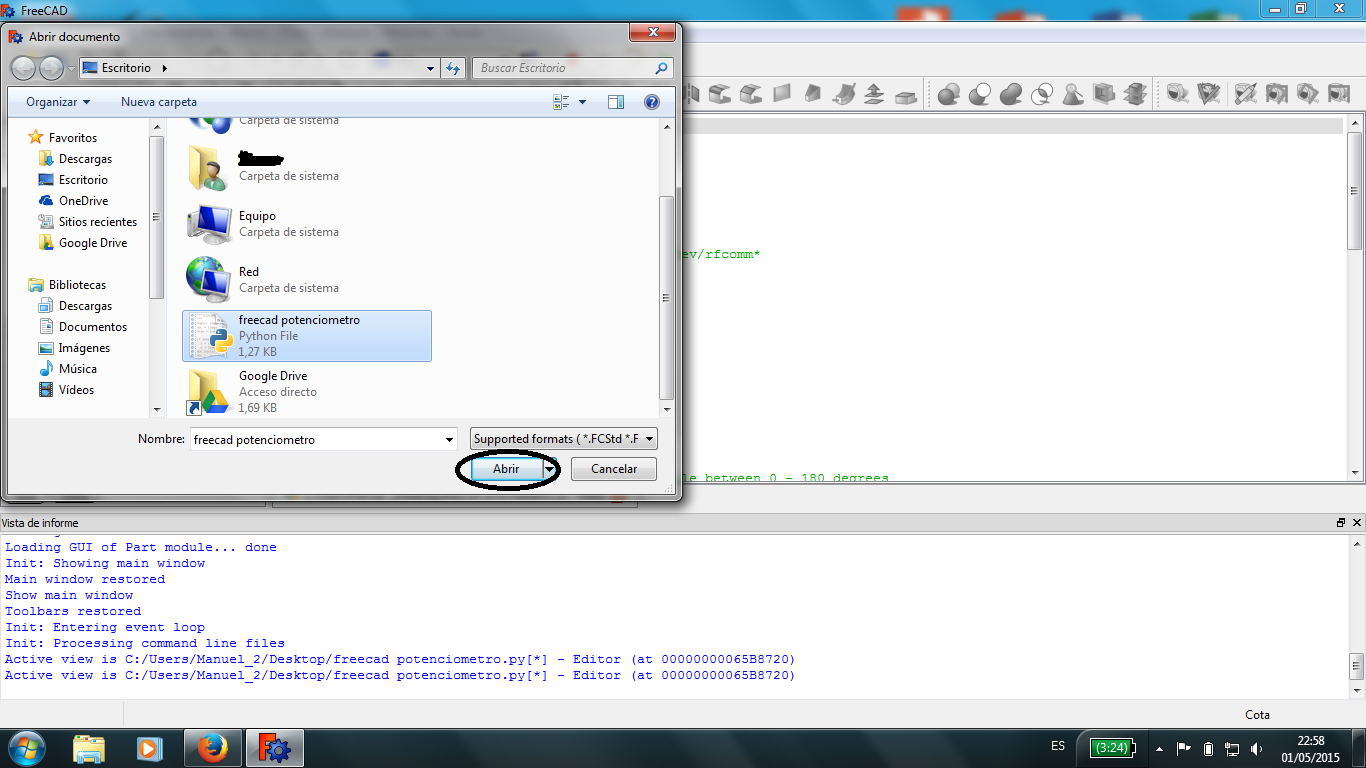This screenshot has width=1366, height=768.
Task: Select Favoritos in navigation pane
Action: tap(73, 138)
